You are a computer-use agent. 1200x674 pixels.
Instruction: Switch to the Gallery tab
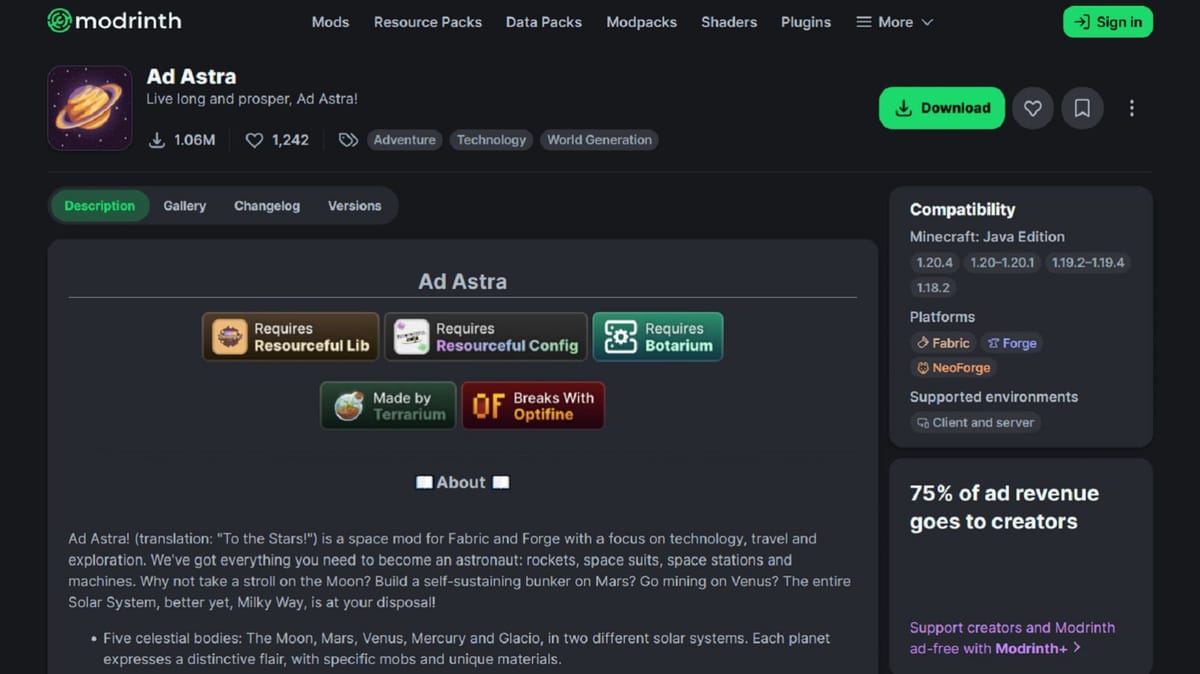(x=184, y=205)
